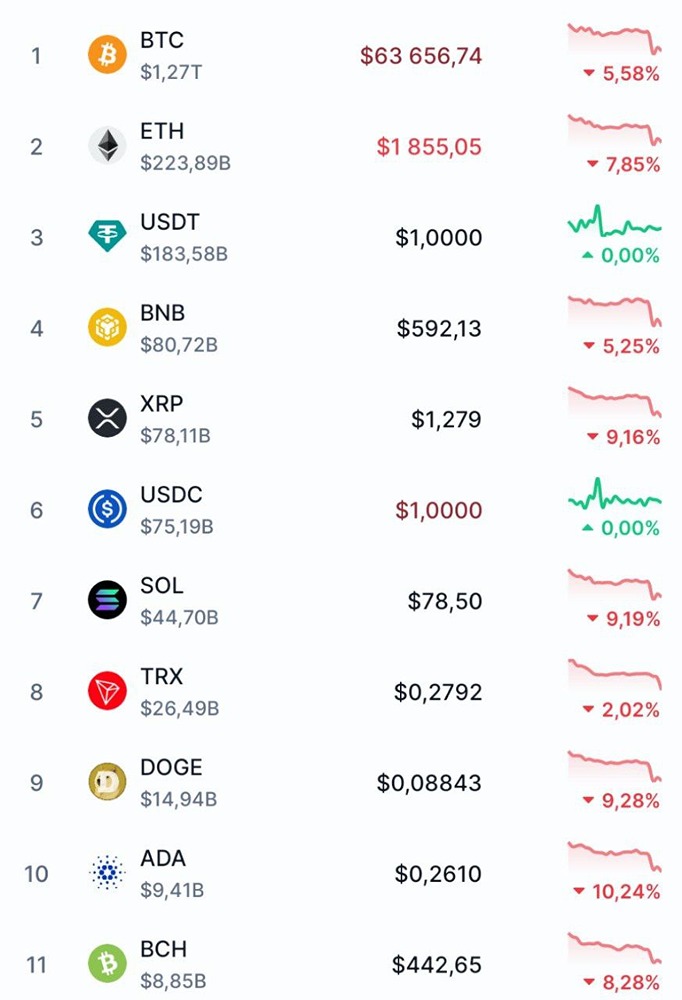Tap the Ethereum ETH diamond icon
The width and height of the screenshot is (682, 1000).
coord(107,146)
